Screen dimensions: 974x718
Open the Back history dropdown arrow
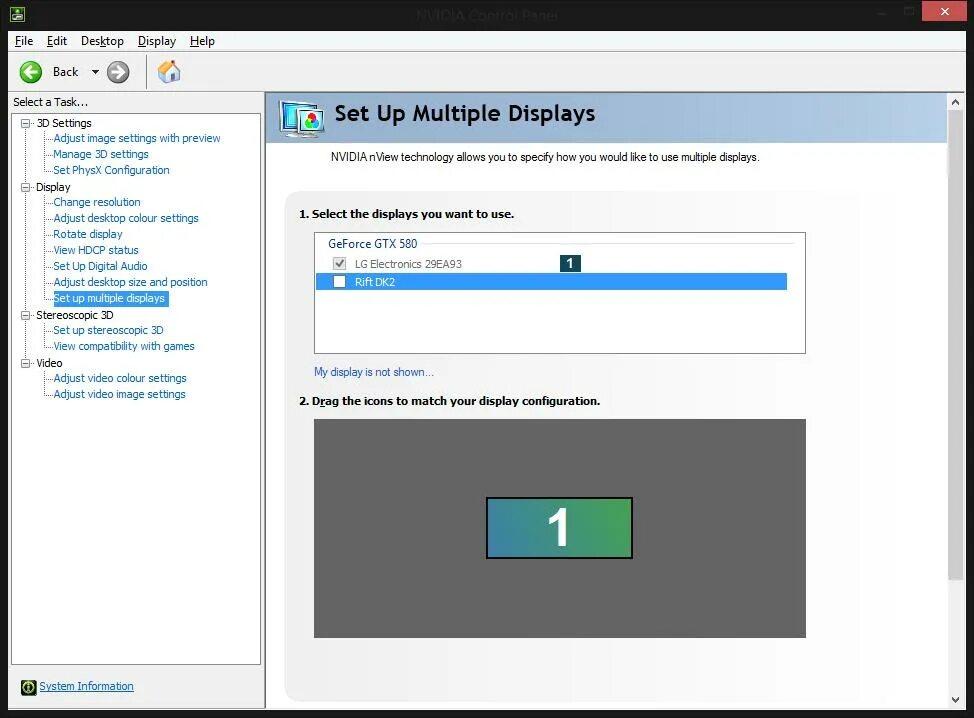coord(95,72)
